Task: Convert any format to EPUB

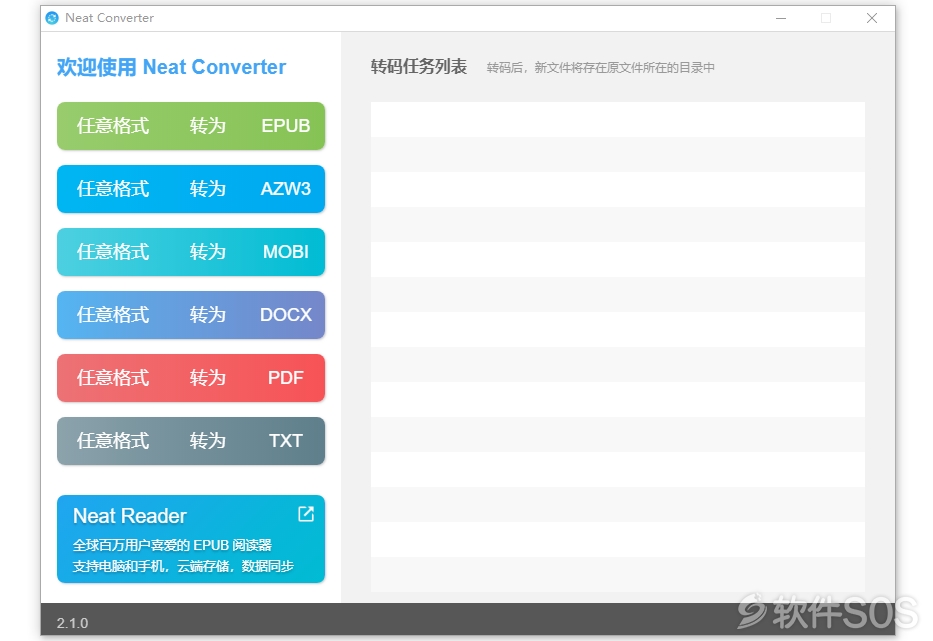Action: tap(191, 126)
